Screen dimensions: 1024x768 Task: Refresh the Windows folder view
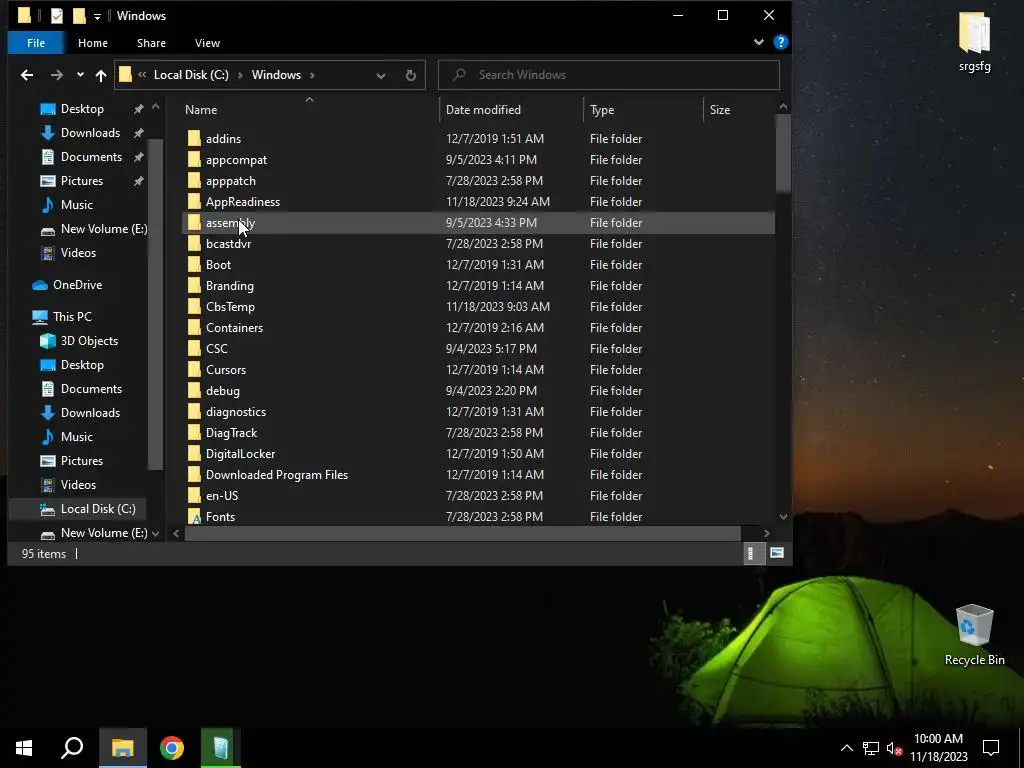411,75
